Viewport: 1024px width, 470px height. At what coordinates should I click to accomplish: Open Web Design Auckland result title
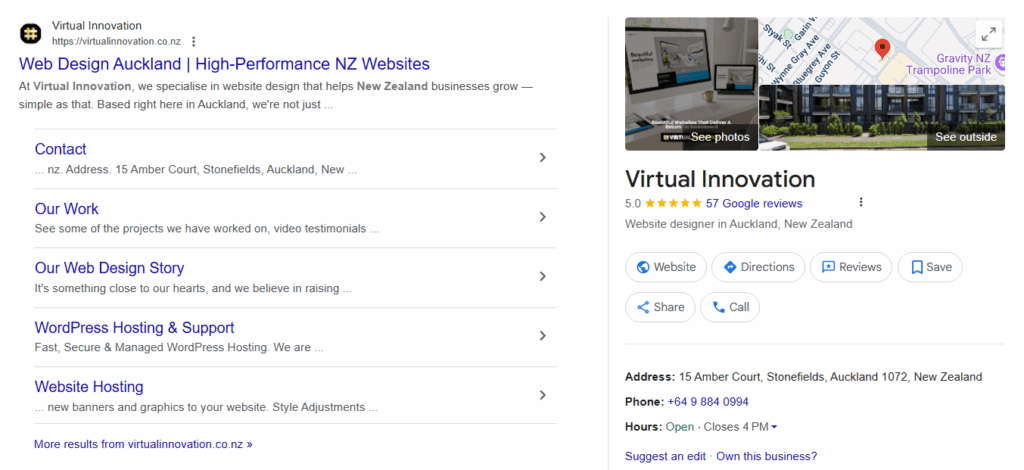click(x=225, y=64)
